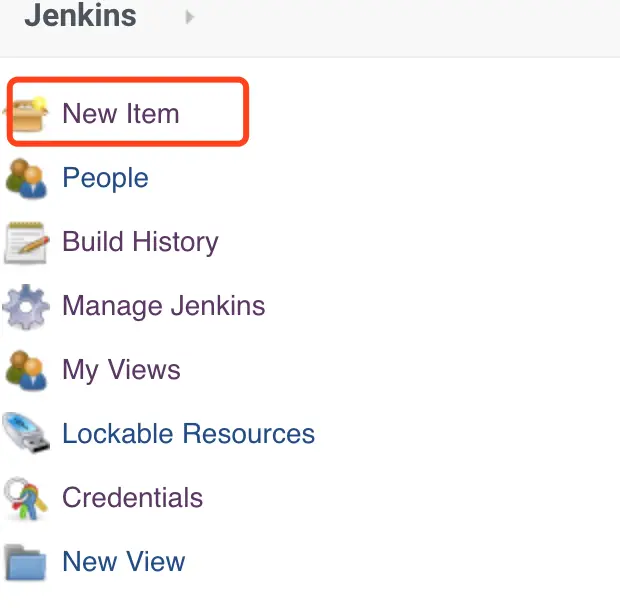Click the My Views users icon
Screen dimensions: 620x608
point(26,370)
